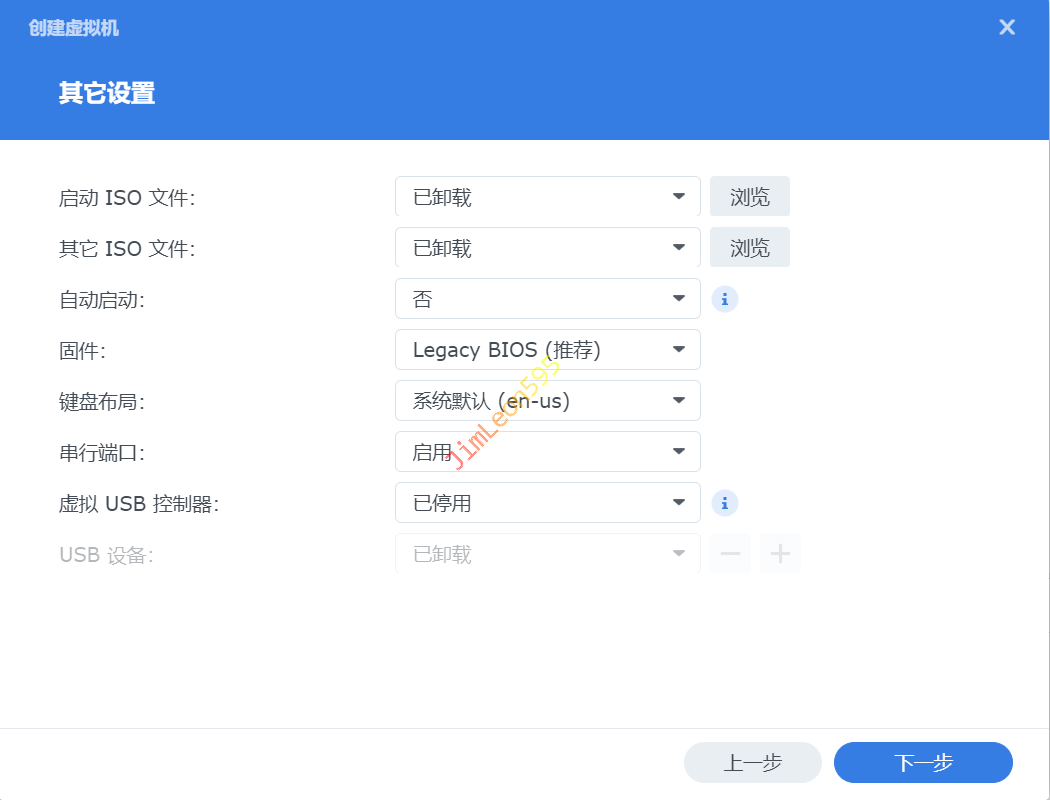Open the 自动启动 dropdown showing 否

click(x=547, y=299)
